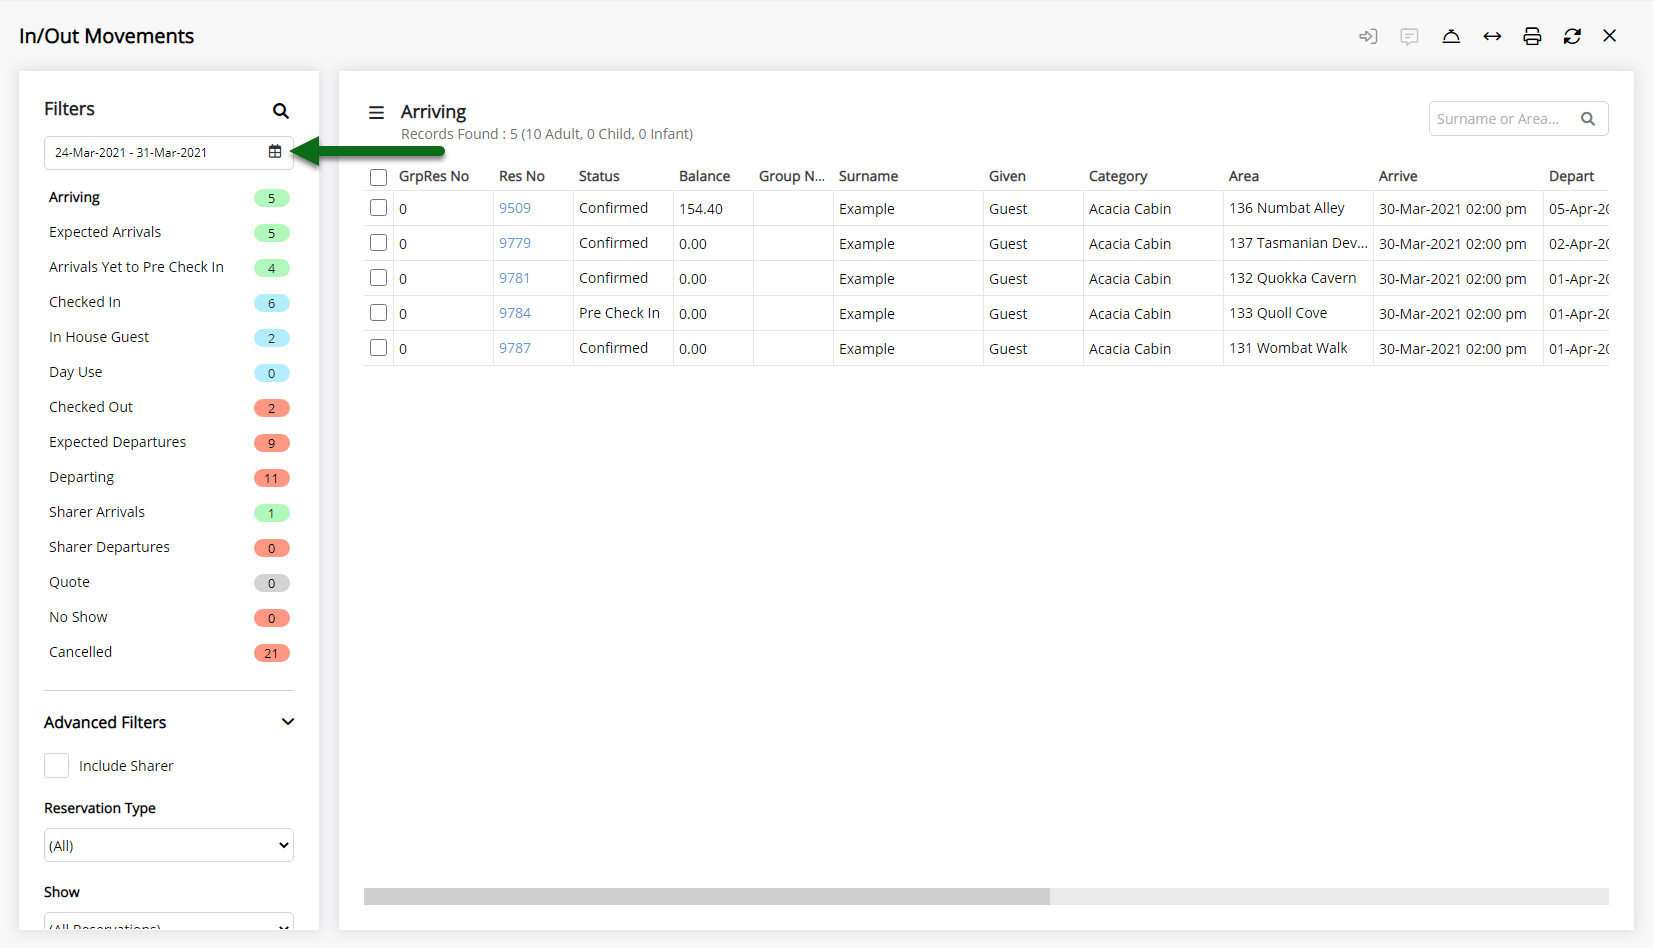Viewport: 1653px width, 948px height.
Task: Click the Surname or Area search icon
Action: click(x=1588, y=119)
